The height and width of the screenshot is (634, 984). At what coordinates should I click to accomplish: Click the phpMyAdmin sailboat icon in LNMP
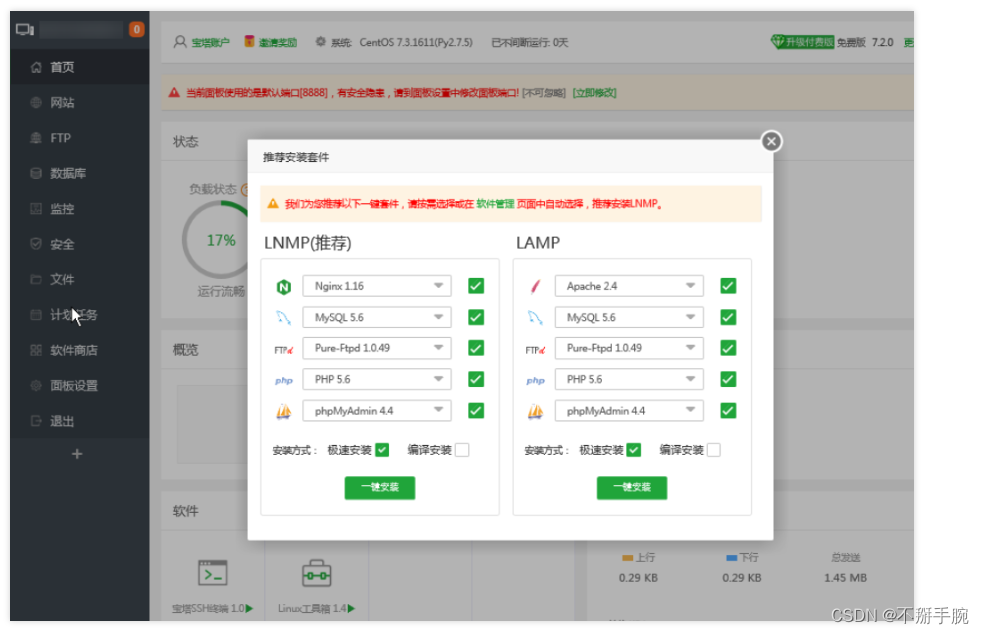pos(284,412)
